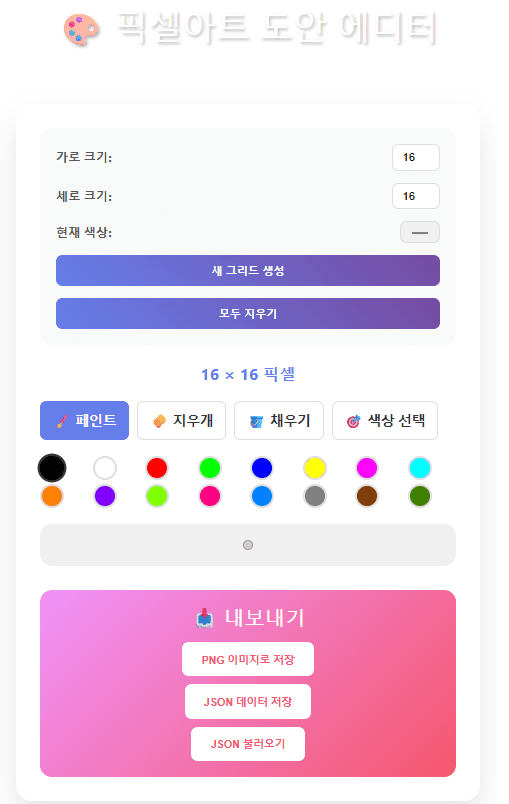Select the 채우기 fill bucket tool
This screenshot has height=804, width=509.
(x=279, y=420)
